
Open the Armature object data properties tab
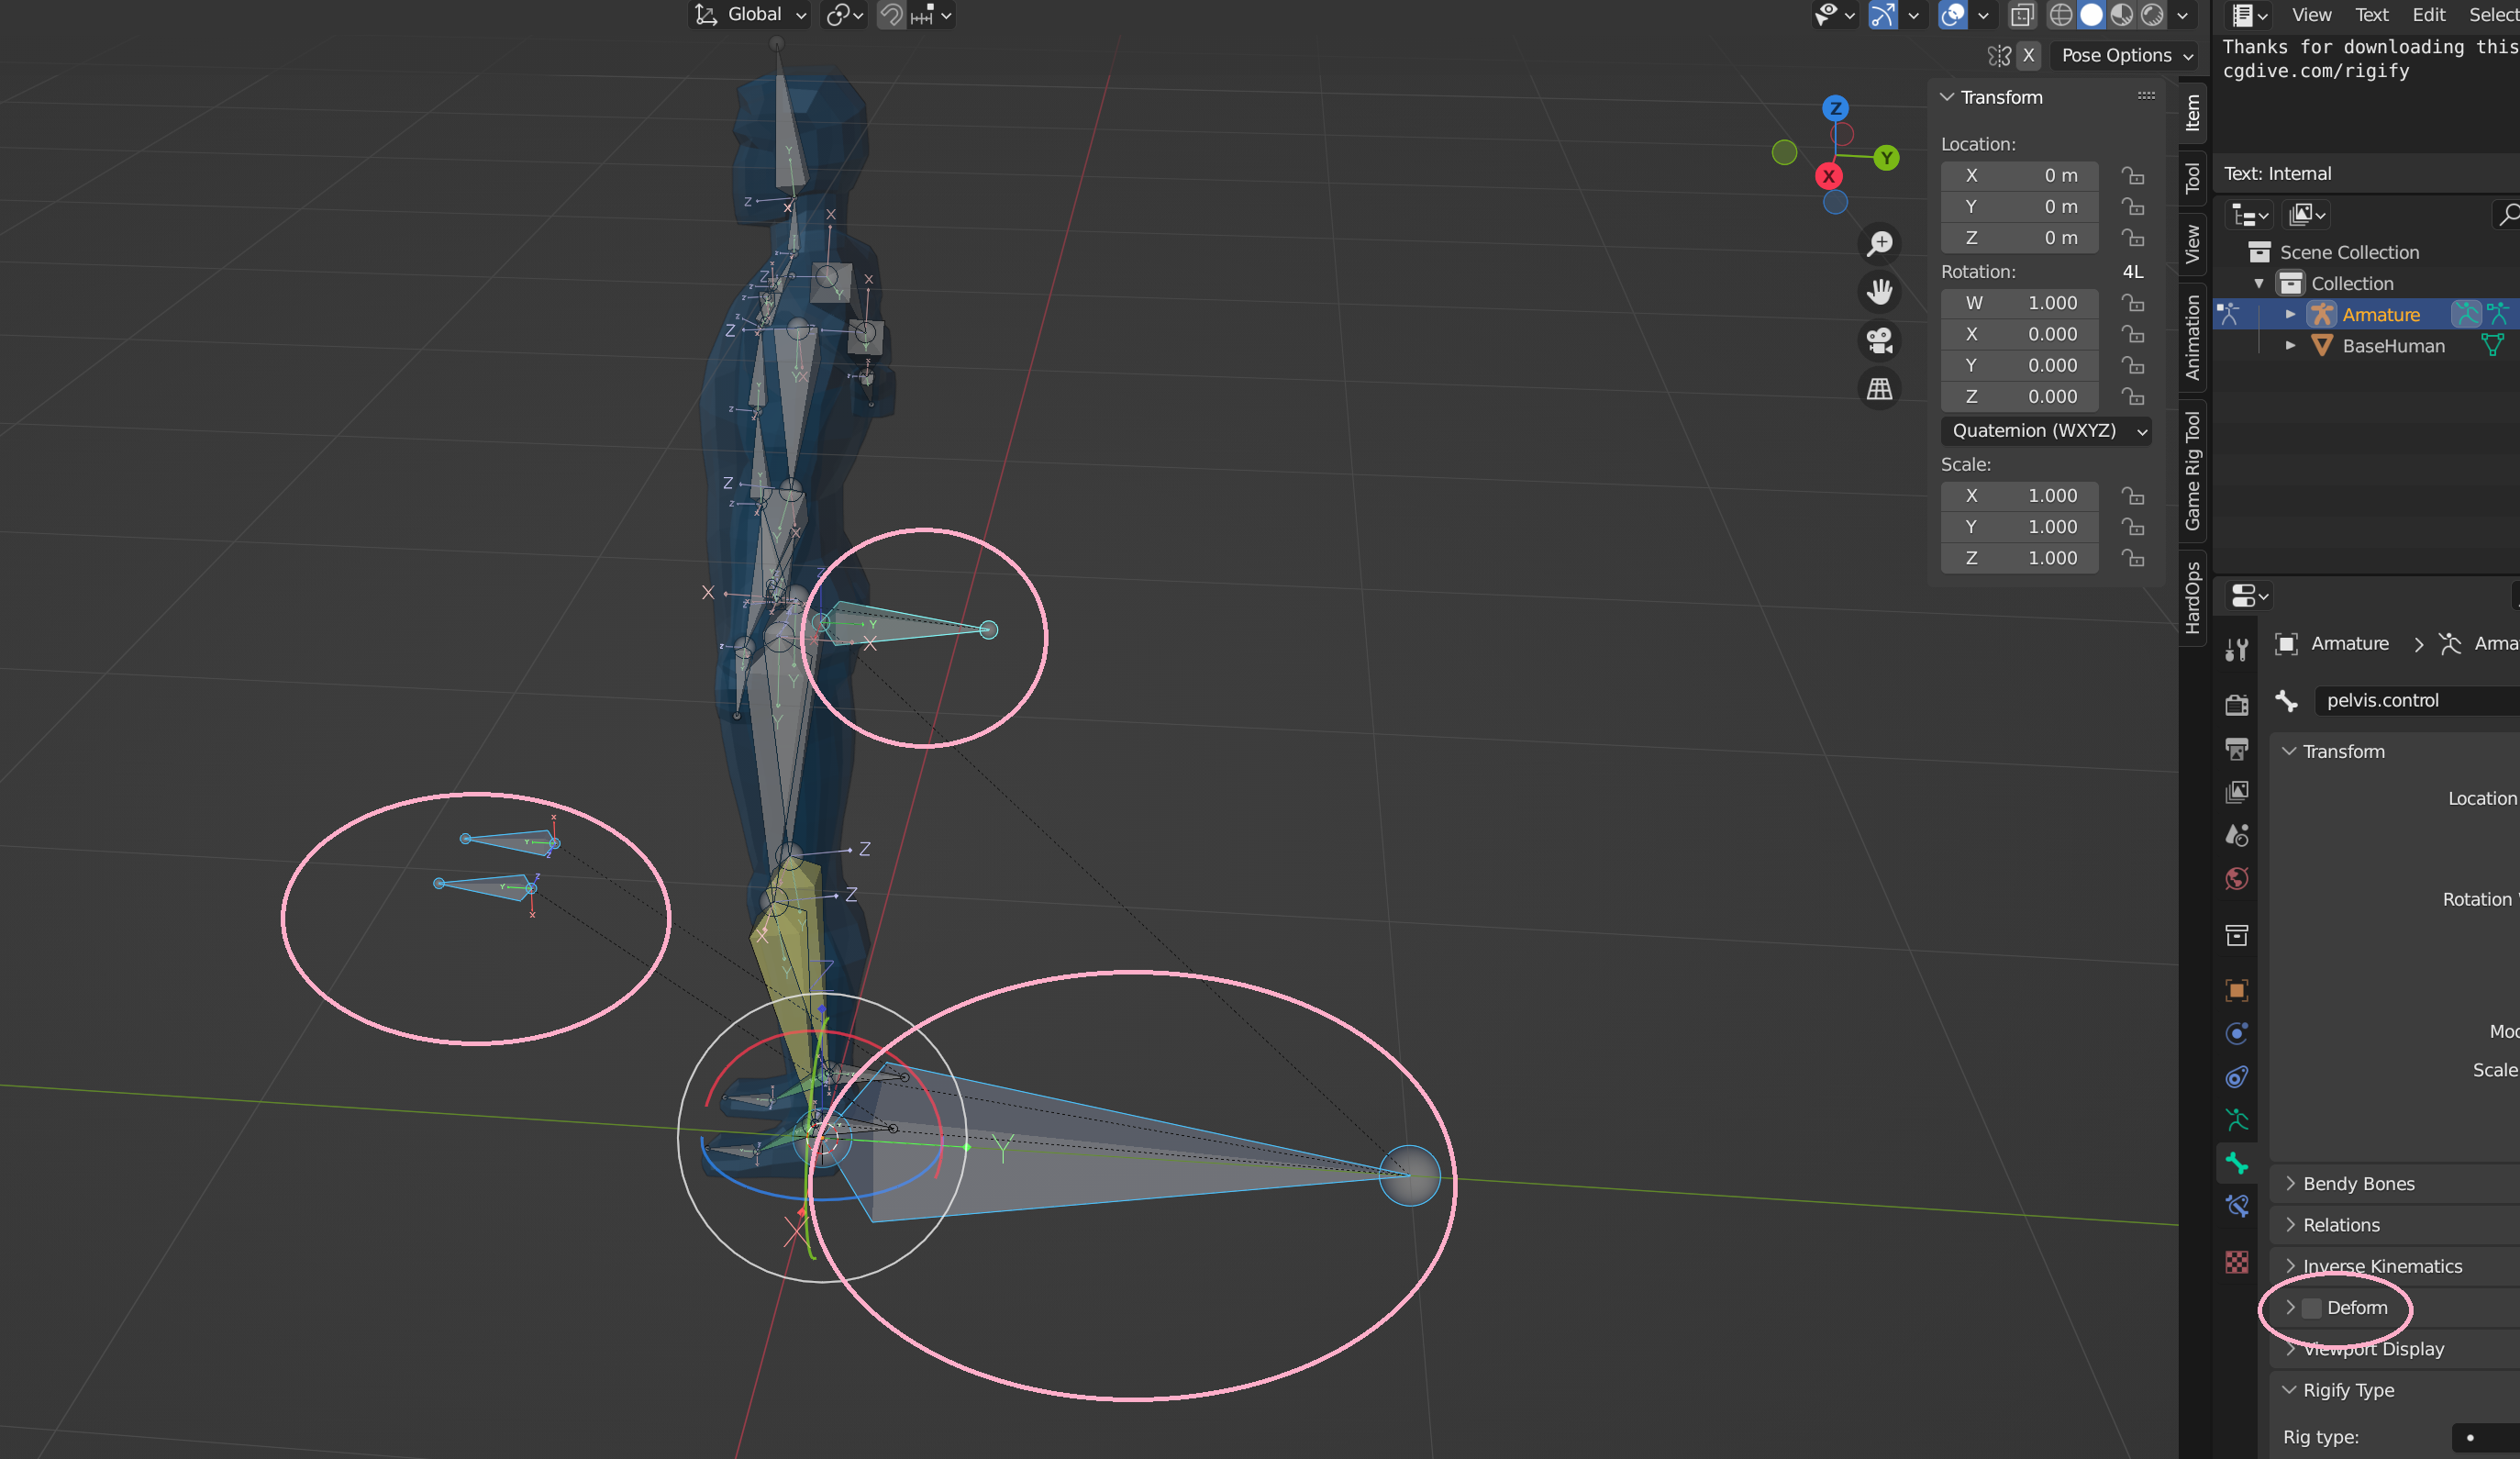(2237, 1120)
